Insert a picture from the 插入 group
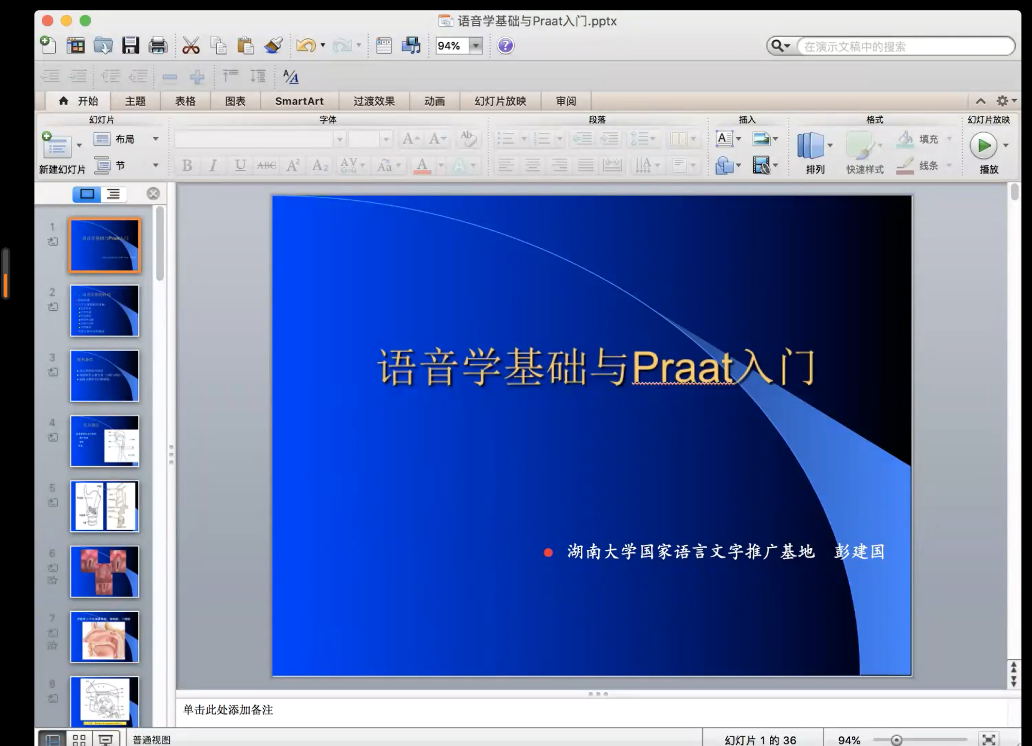1032x746 pixels. (x=761, y=138)
